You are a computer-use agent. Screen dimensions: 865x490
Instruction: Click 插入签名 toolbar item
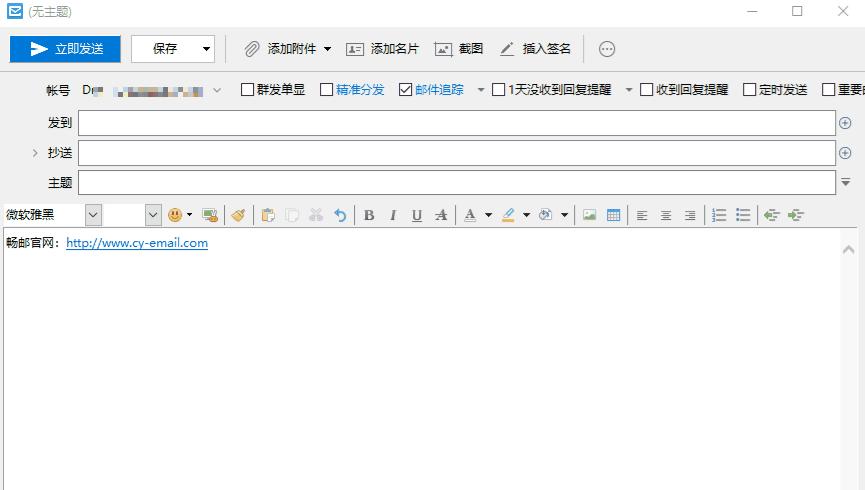coord(535,49)
